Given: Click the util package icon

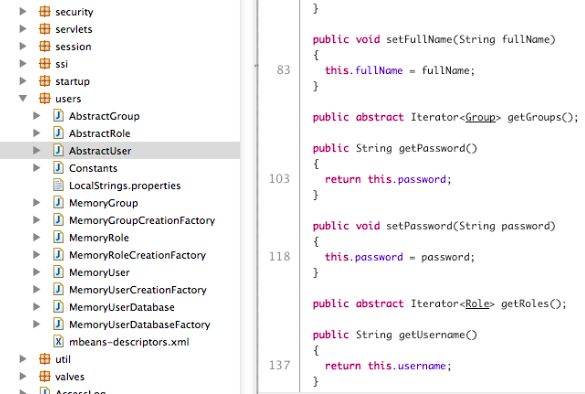Looking at the screenshot, I should [x=44, y=359].
